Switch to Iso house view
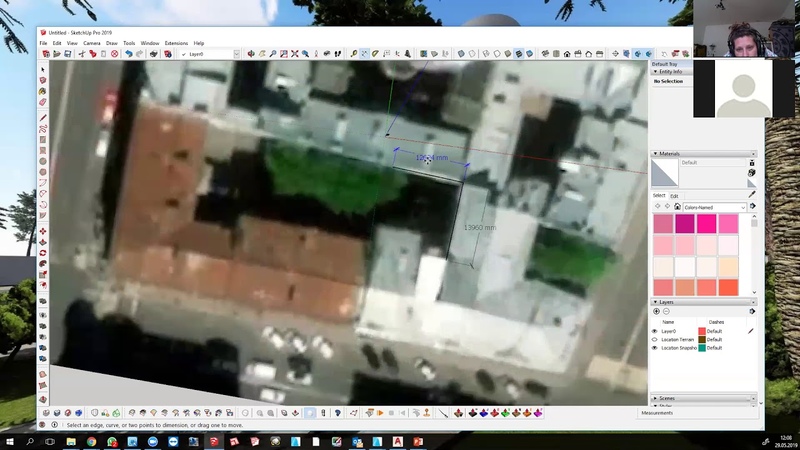800x450 pixels. click(x=545, y=54)
